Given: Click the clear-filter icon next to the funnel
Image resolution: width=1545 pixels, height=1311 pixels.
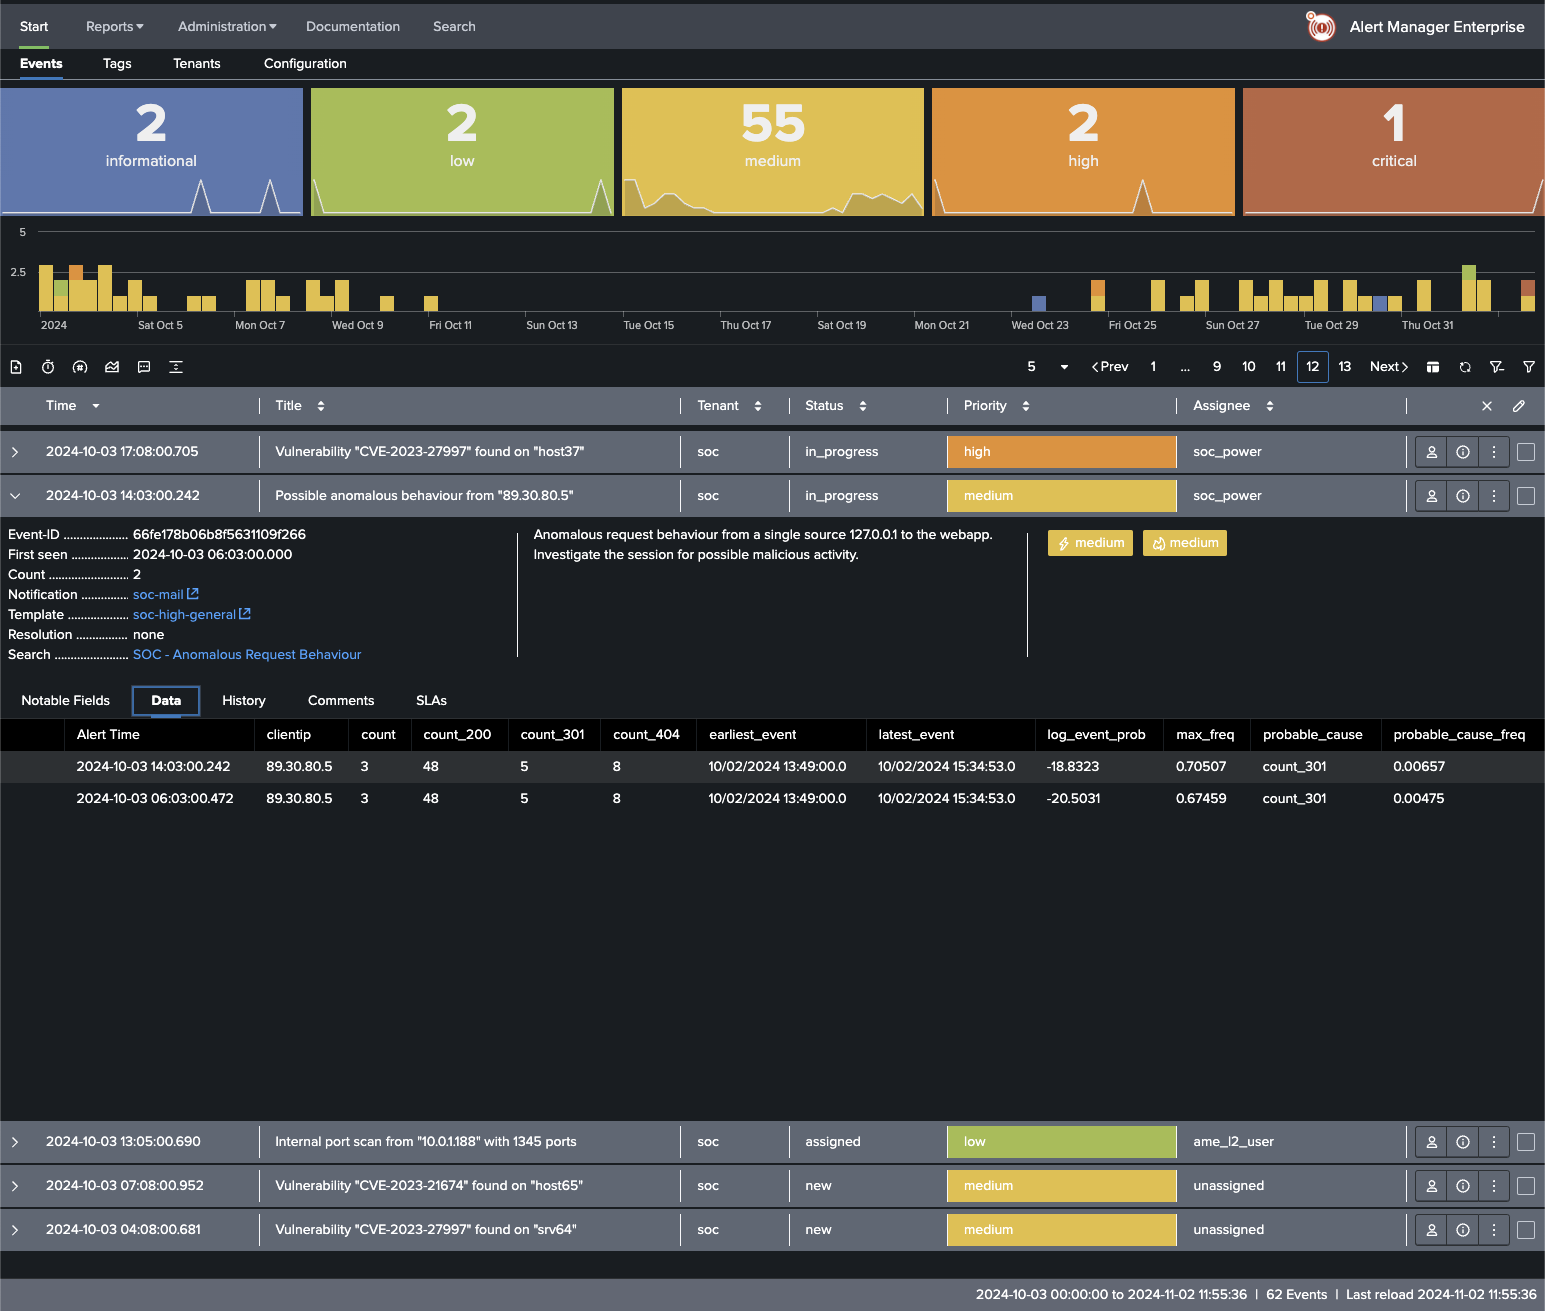Looking at the screenshot, I should [x=1497, y=367].
